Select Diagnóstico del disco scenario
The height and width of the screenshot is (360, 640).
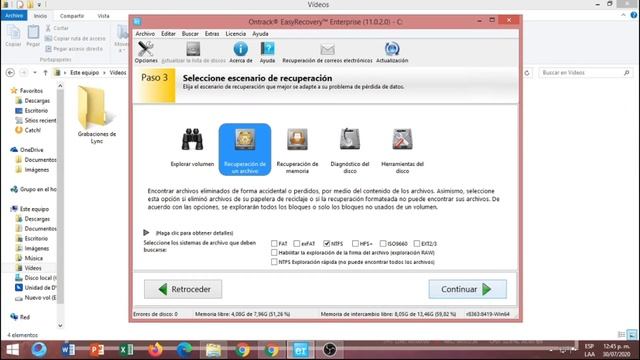click(350, 150)
